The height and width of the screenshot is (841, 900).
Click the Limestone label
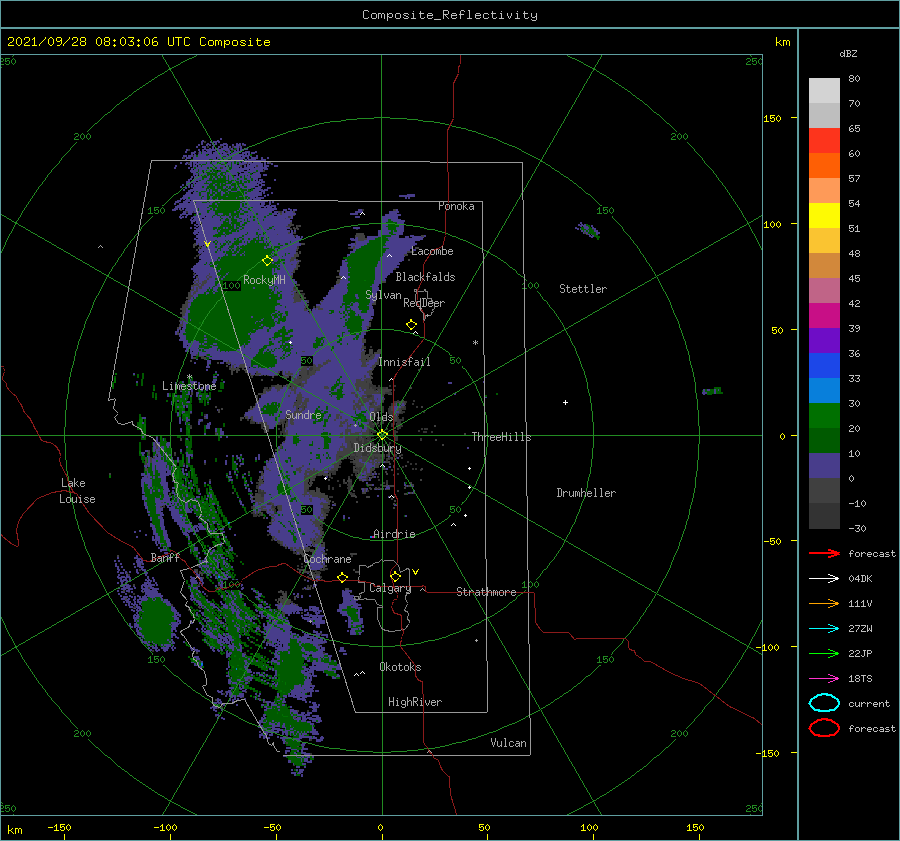point(189,386)
